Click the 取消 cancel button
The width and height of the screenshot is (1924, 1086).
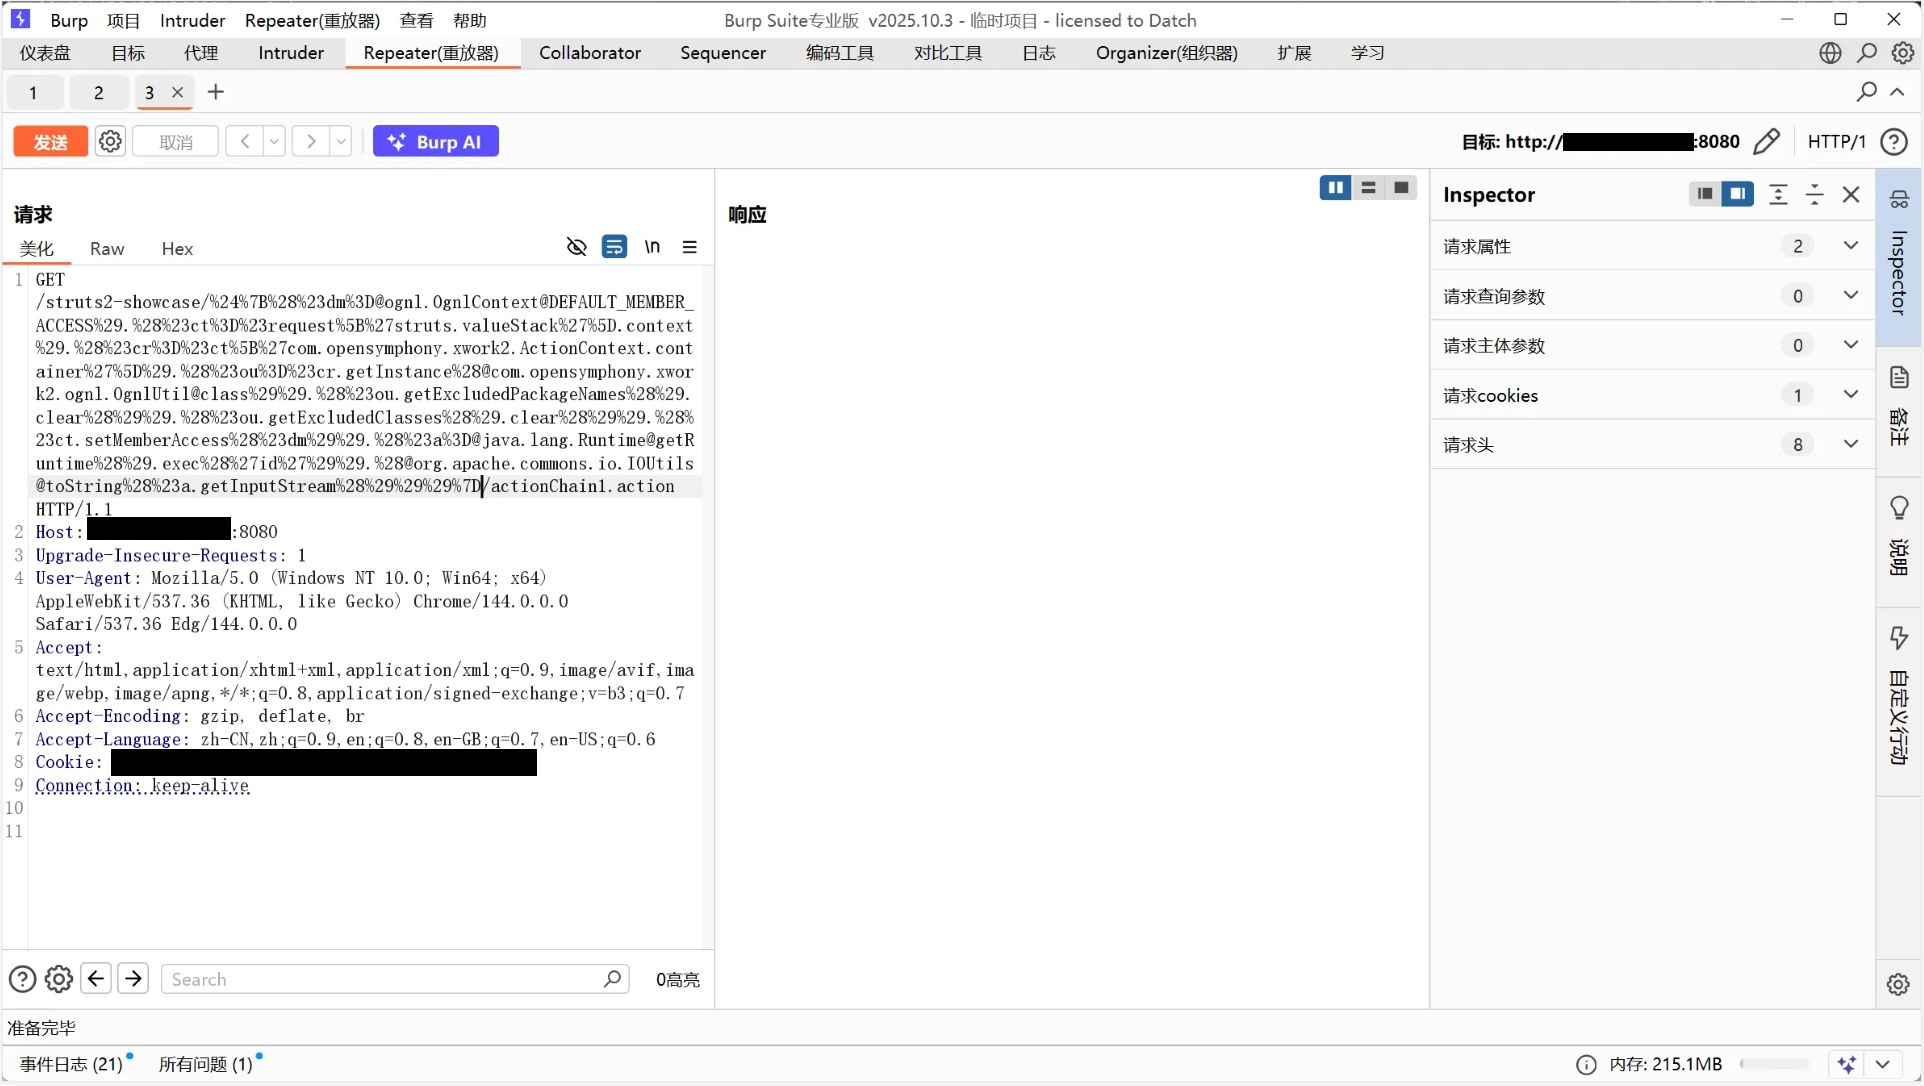click(x=176, y=142)
